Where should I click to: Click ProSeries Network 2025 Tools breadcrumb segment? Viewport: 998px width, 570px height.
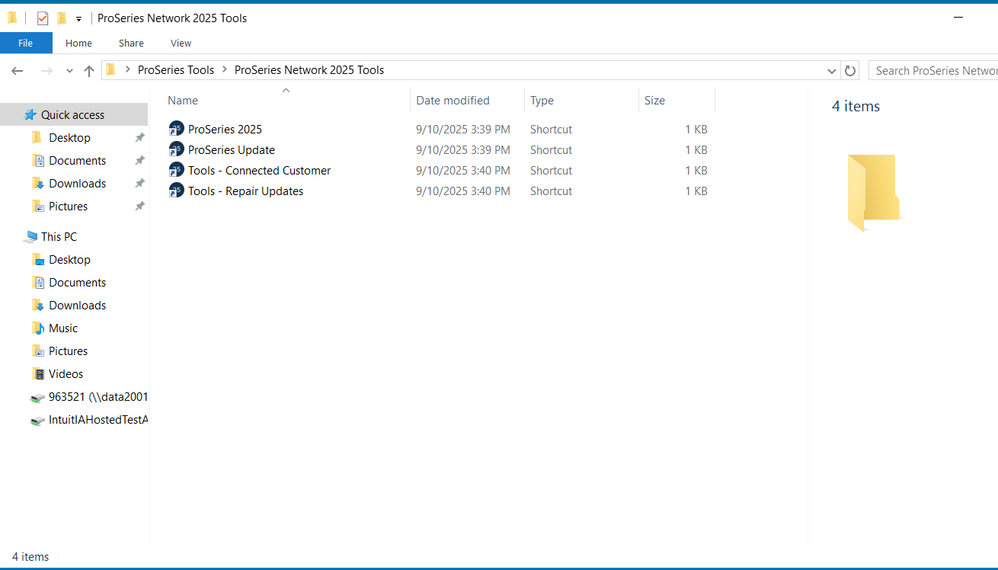309,70
